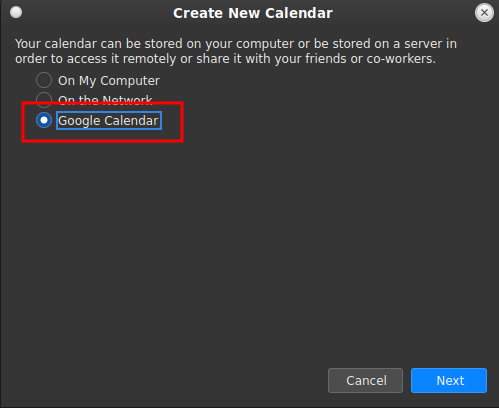Select the On My Computer radio button

pos(44,80)
